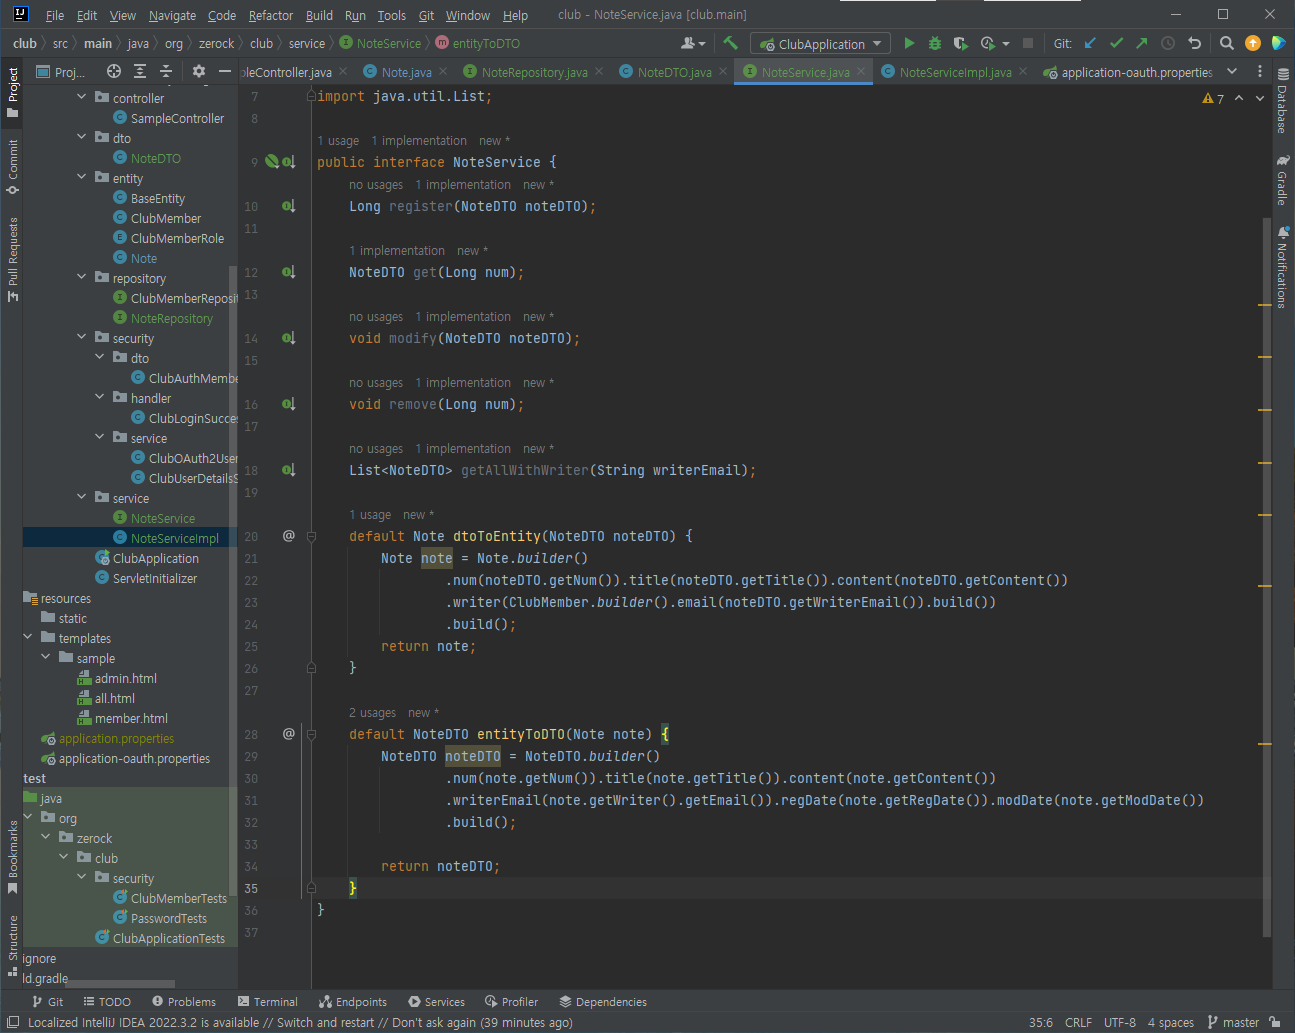Stop the running process button
The image size is (1295, 1033).
[1028, 43]
